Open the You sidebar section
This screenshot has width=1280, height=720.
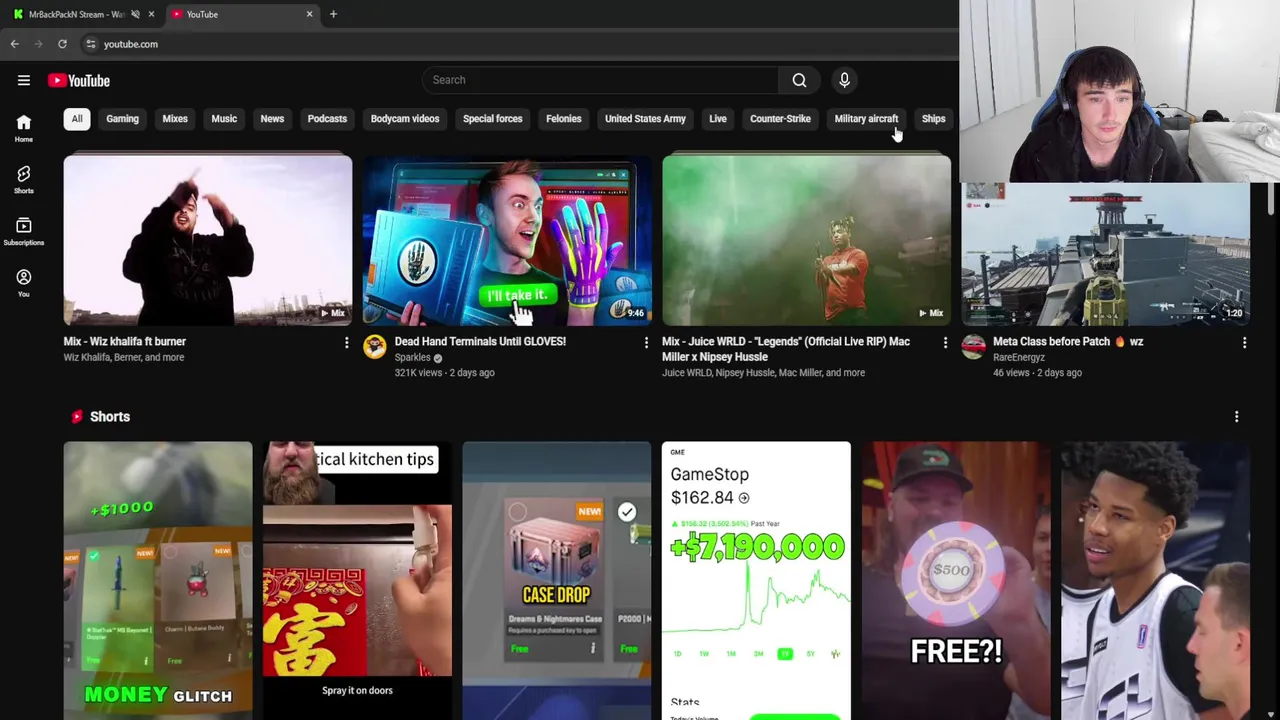pyautogui.click(x=24, y=283)
